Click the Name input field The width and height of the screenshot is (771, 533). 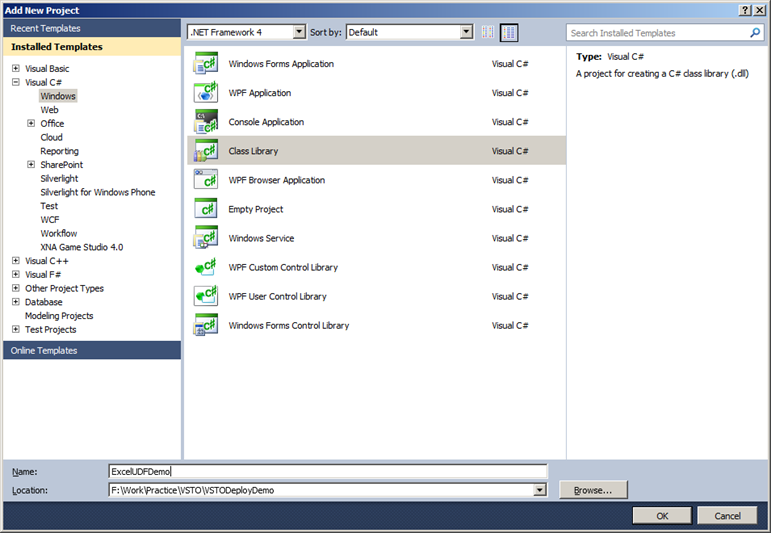327,472
